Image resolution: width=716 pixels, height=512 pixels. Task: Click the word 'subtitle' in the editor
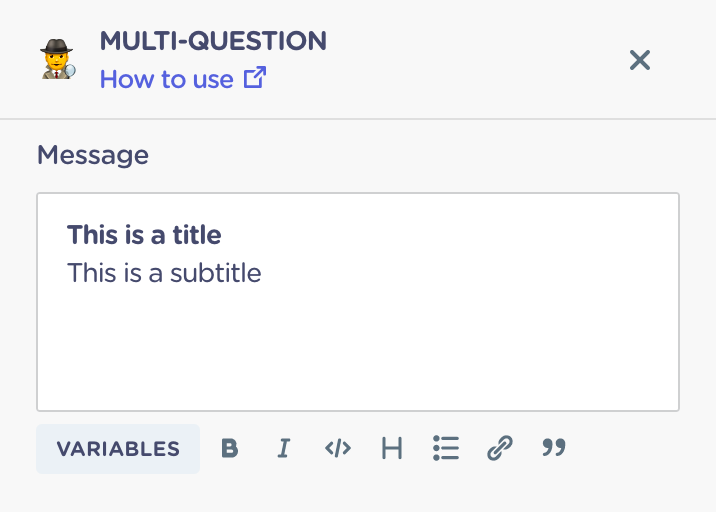click(216, 273)
